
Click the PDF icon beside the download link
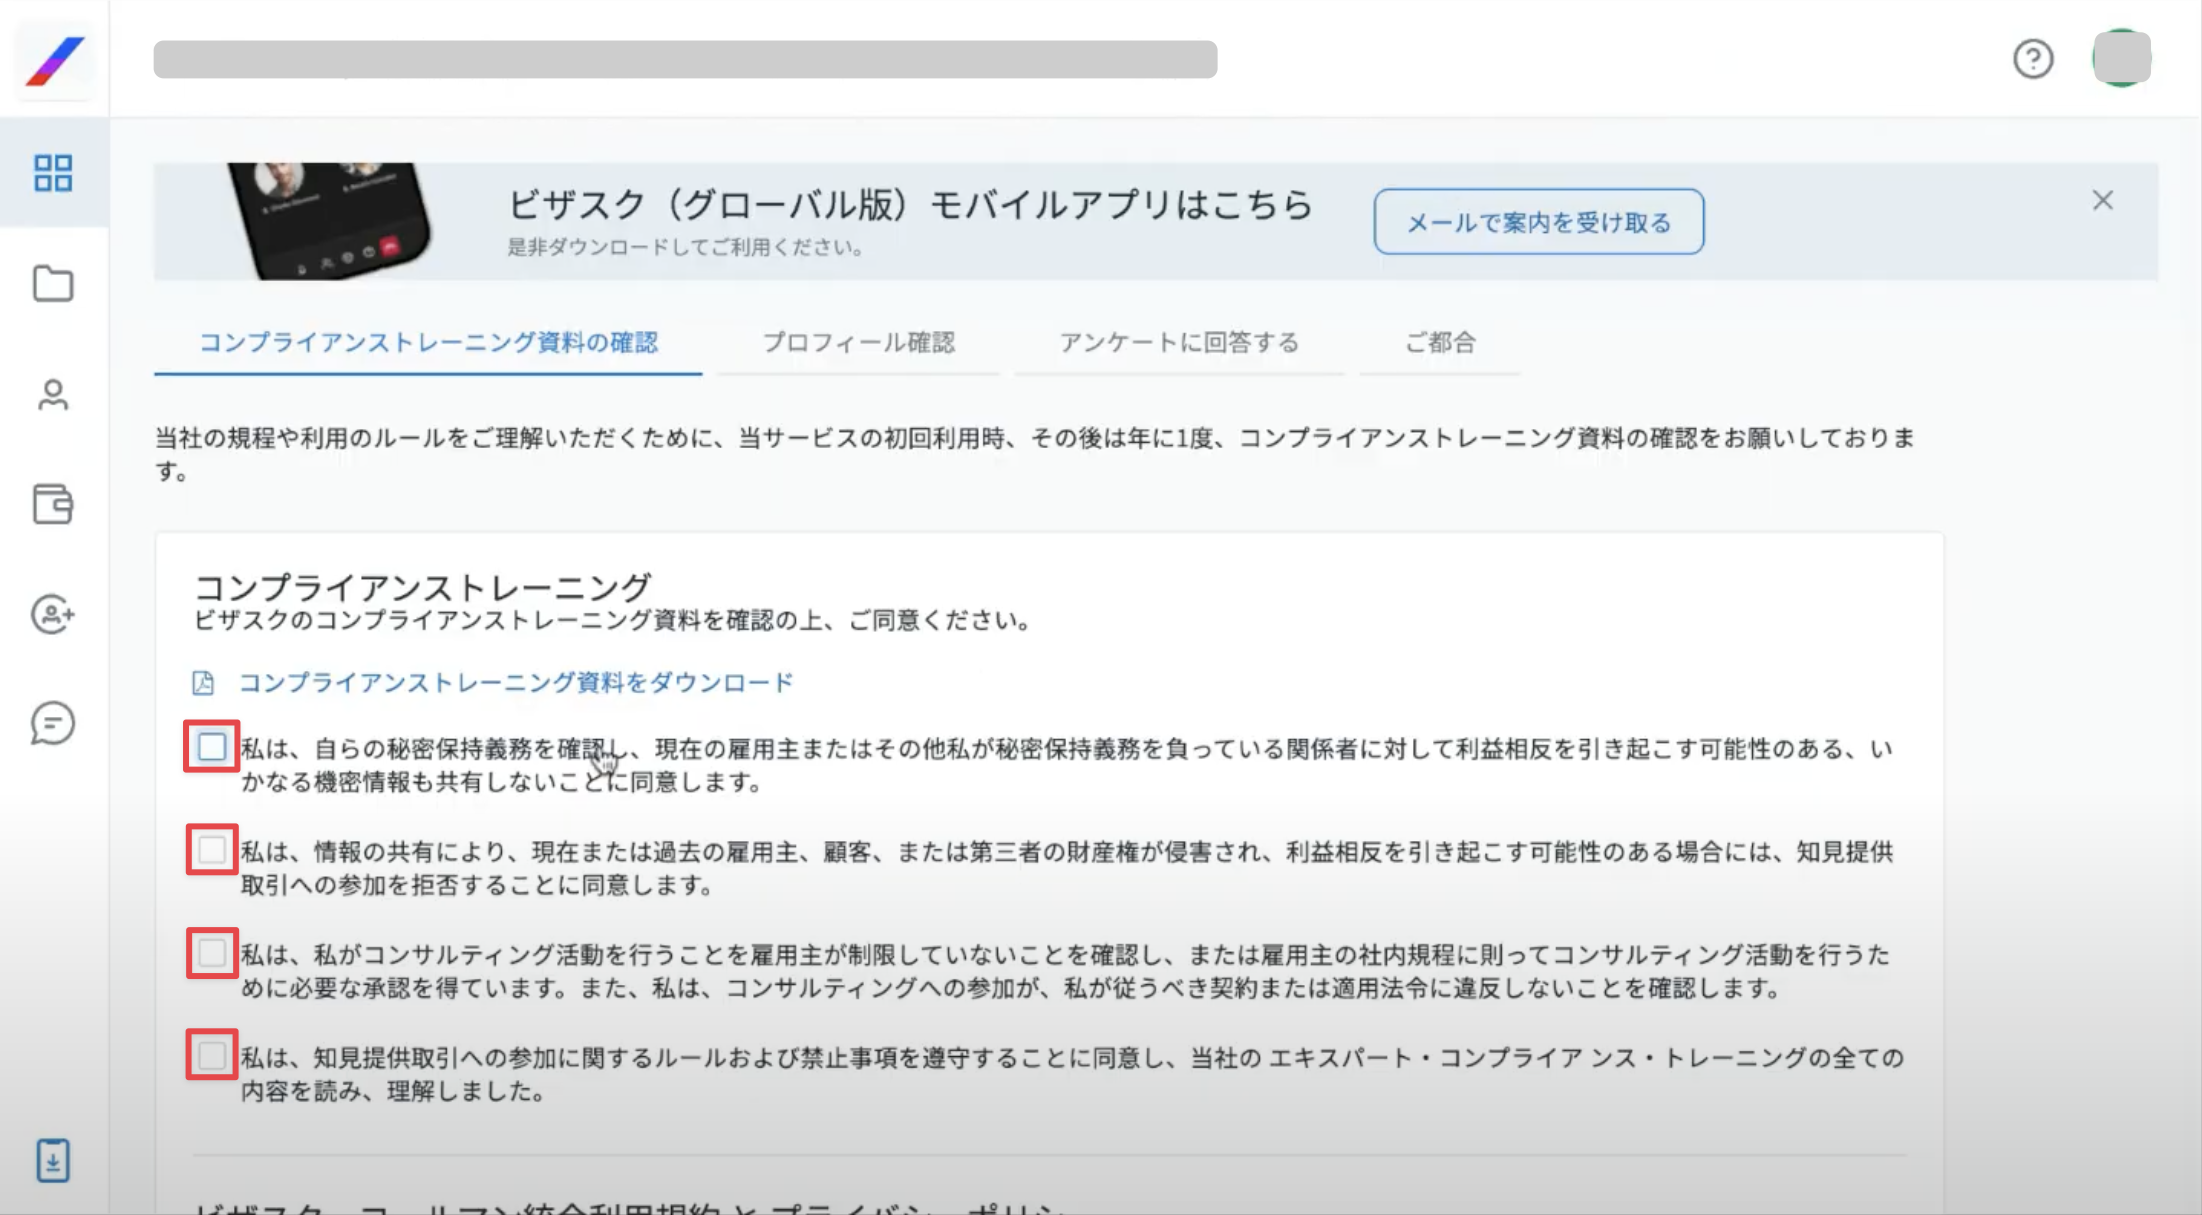203,683
